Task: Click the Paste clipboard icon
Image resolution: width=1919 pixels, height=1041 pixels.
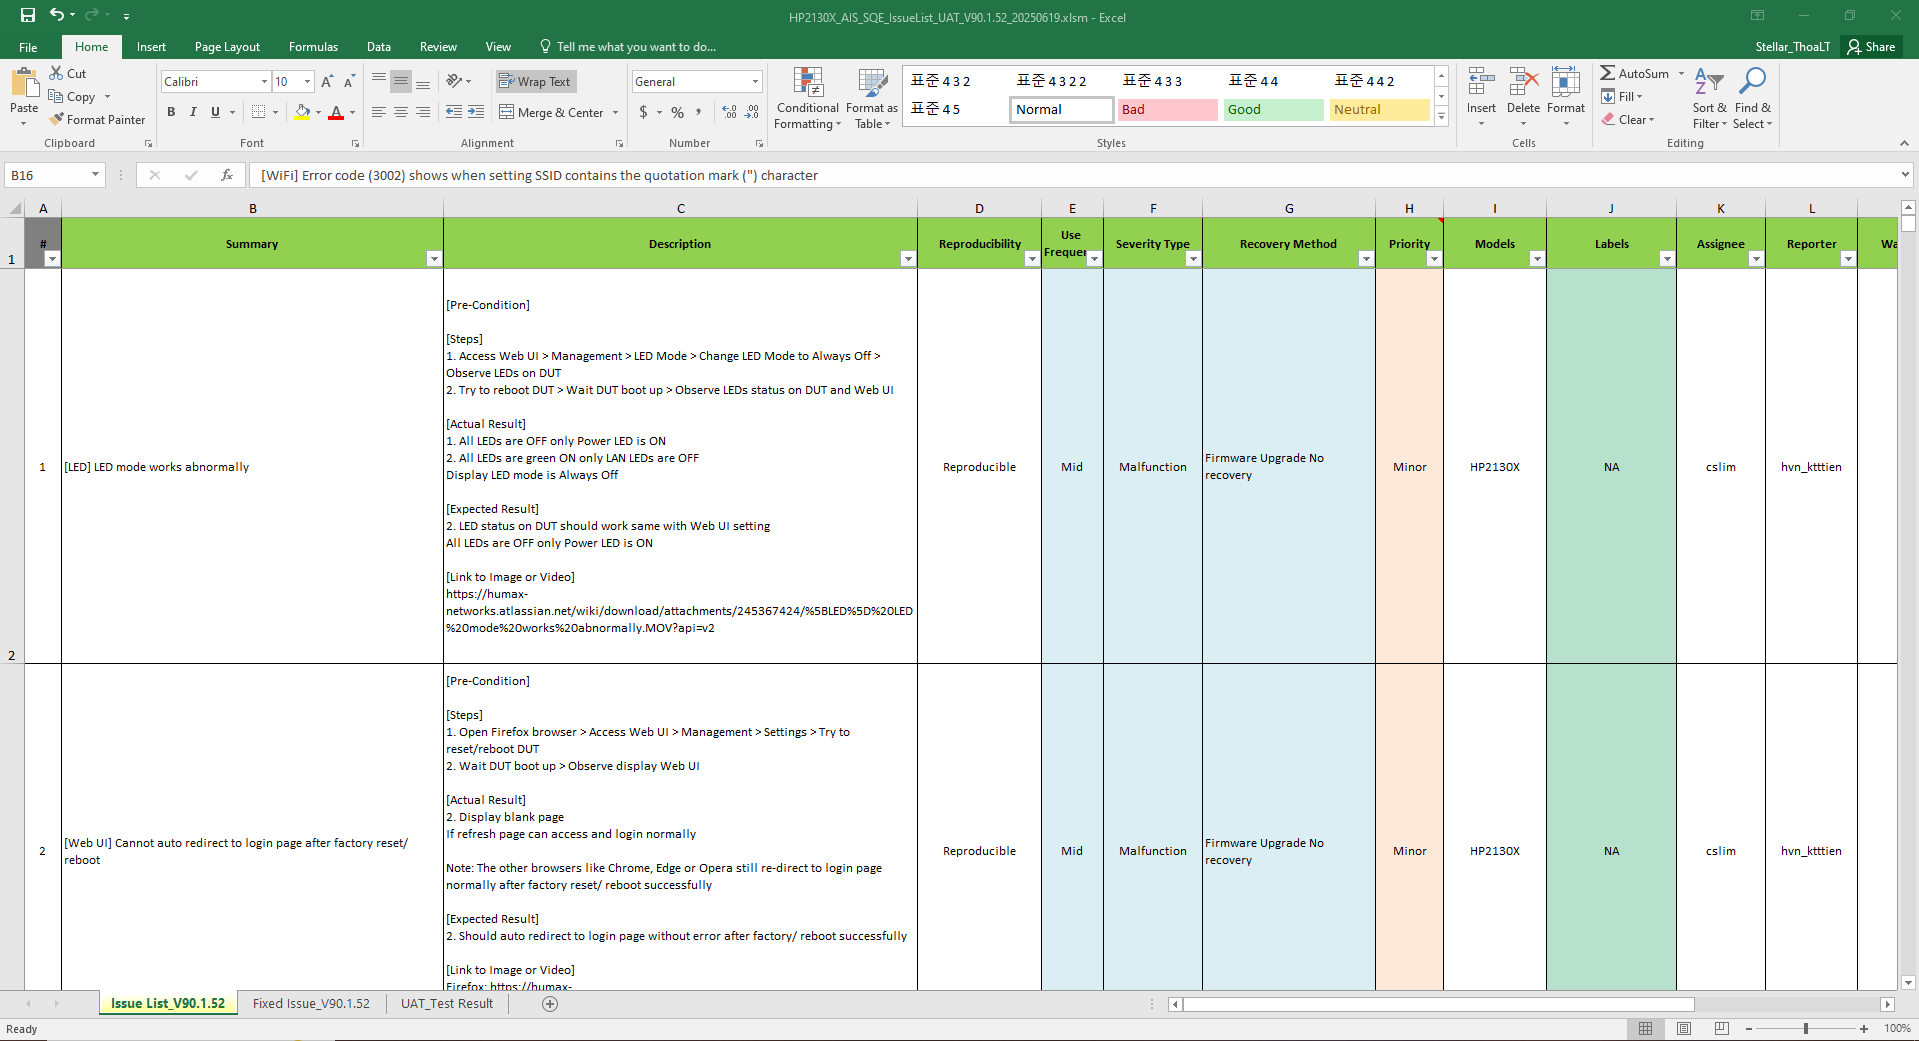Action: [24, 84]
